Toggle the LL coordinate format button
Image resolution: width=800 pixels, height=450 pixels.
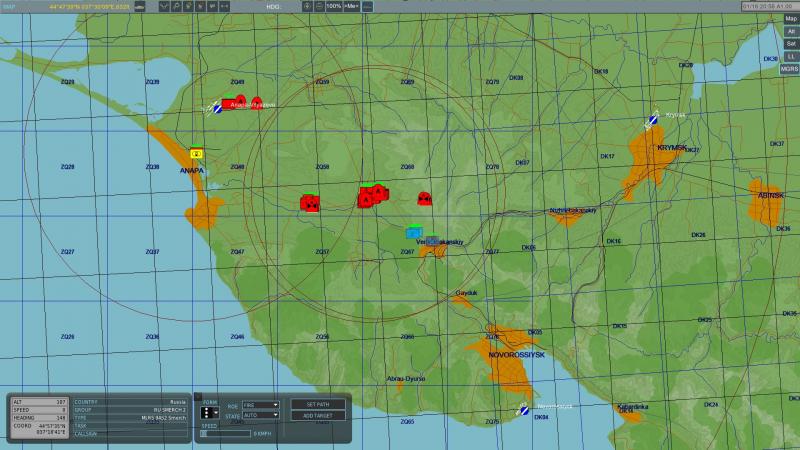pyautogui.click(x=791, y=56)
